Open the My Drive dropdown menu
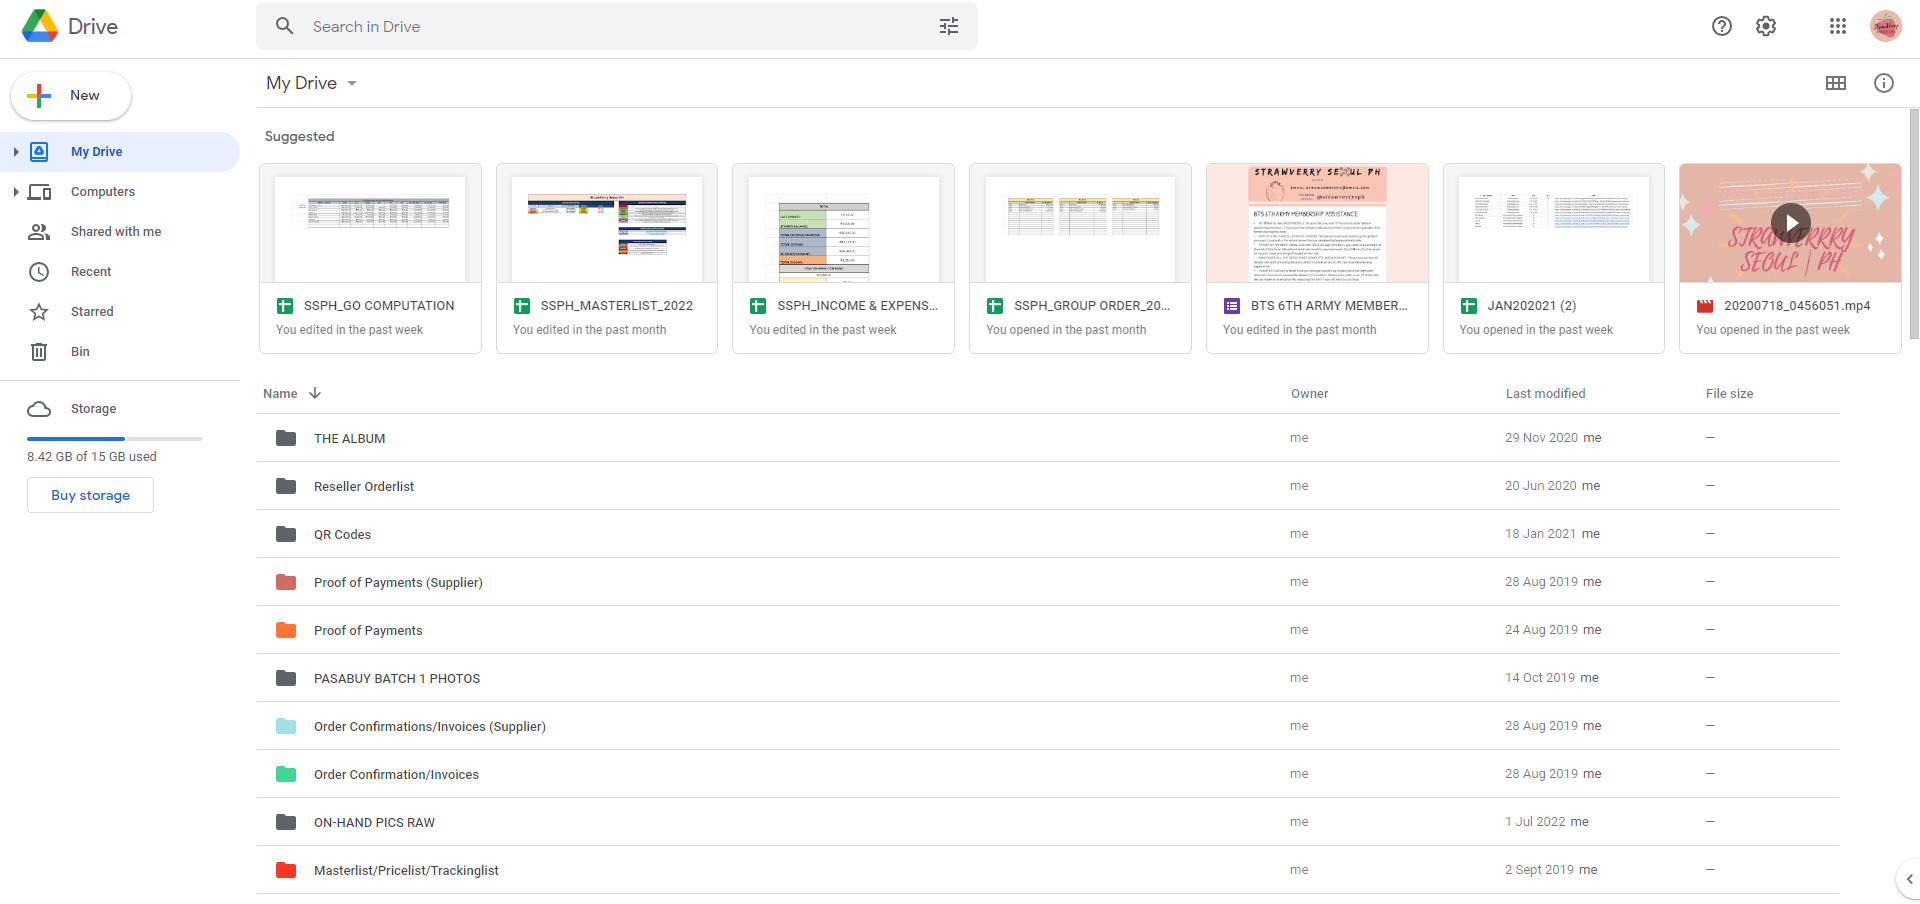The height and width of the screenshot is (904, 1920). tap(352, 84)
